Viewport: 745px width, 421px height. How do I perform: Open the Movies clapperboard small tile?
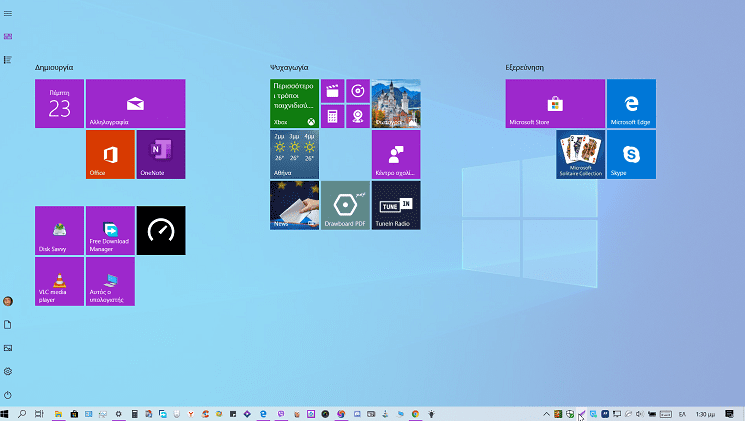point(333,91)
